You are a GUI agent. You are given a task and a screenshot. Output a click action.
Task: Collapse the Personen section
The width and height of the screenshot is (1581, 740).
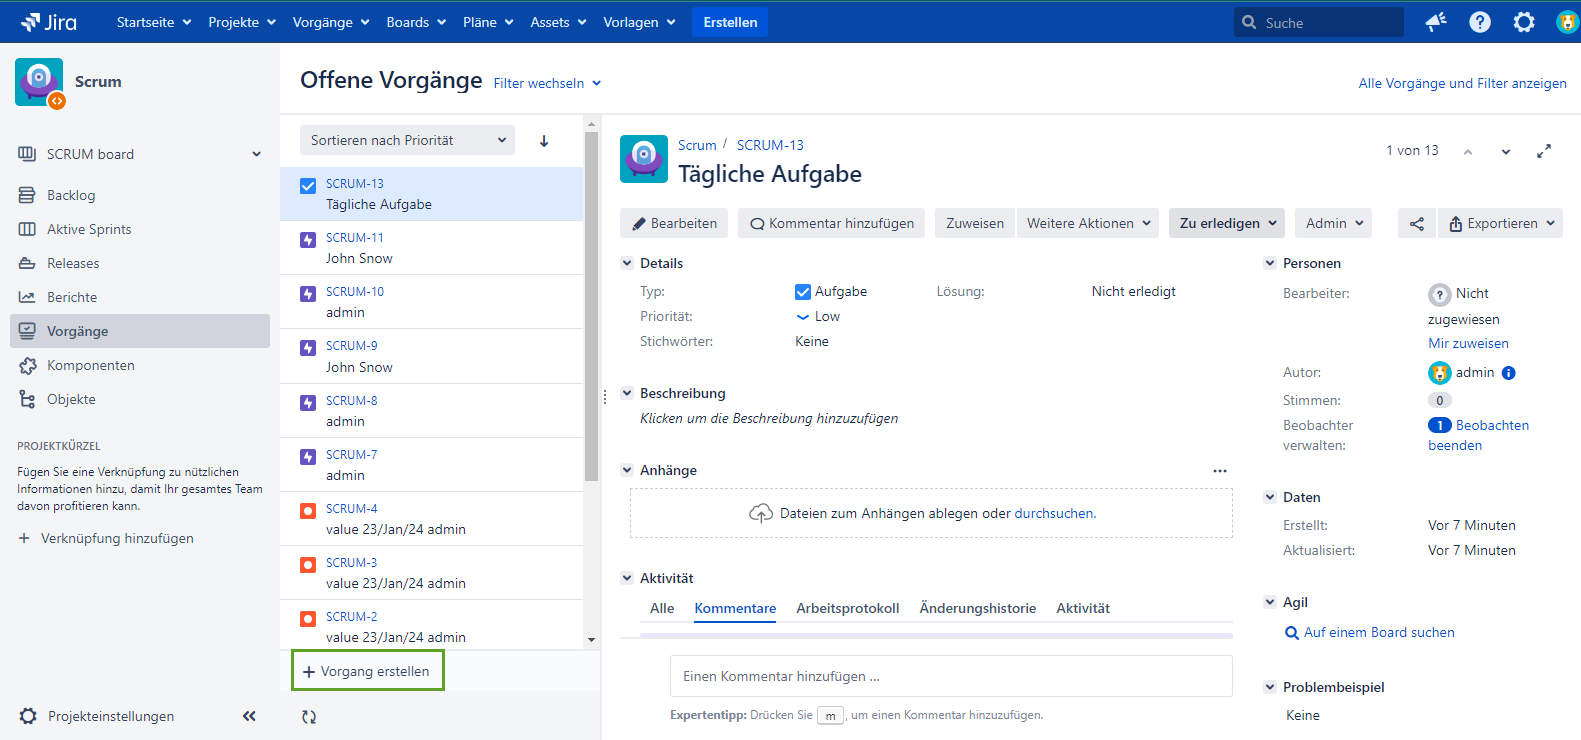click(x=1269, y=263)
